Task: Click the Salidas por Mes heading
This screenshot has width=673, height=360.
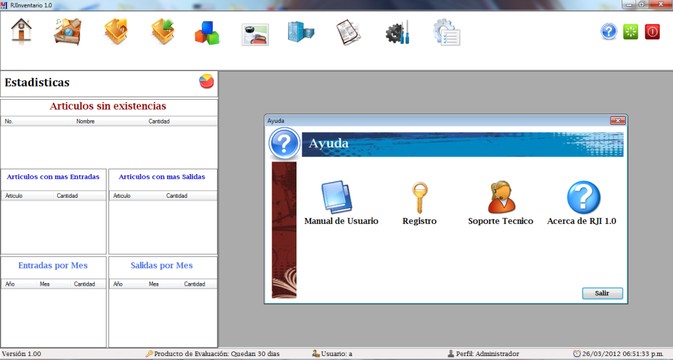Action: 161,266
